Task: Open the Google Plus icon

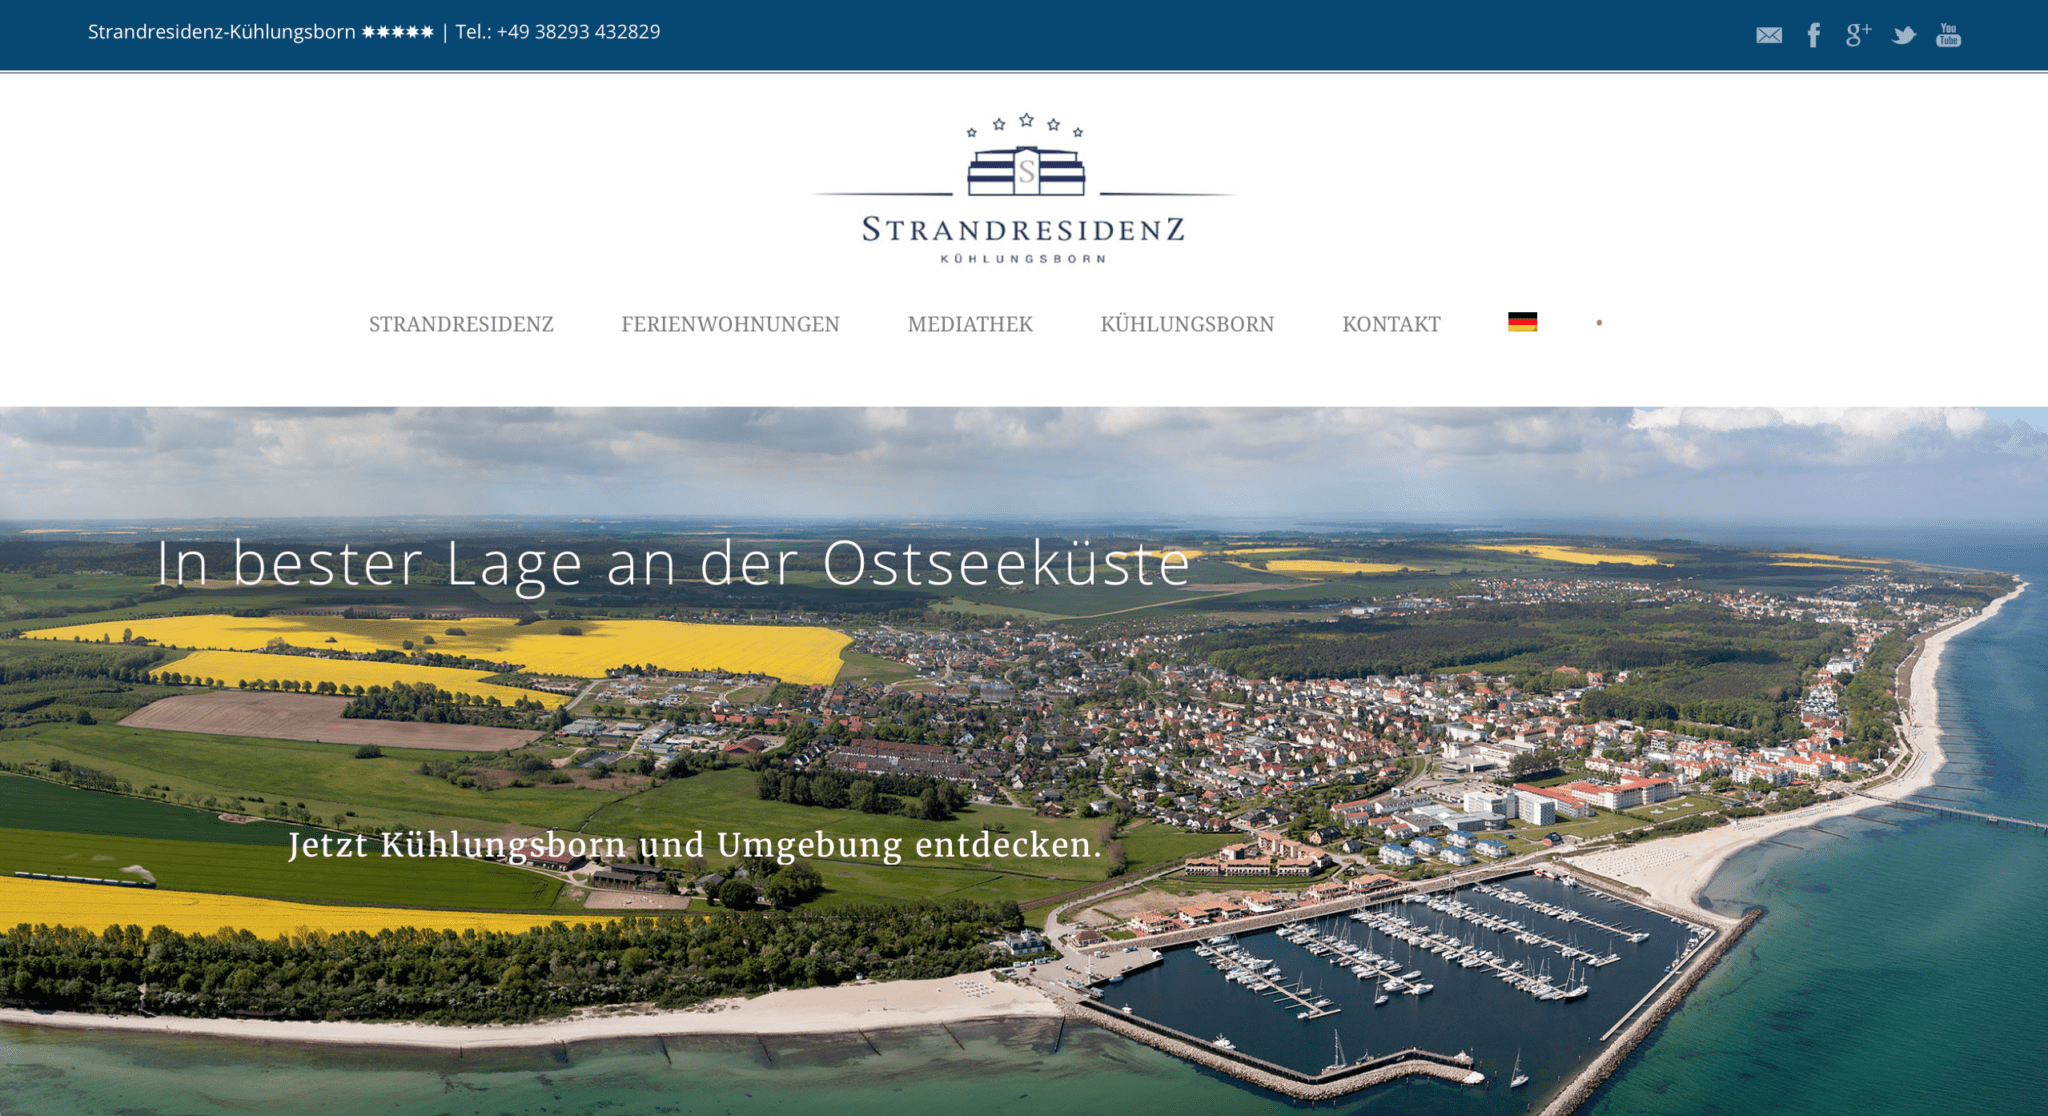Action: pos(1858,35)
